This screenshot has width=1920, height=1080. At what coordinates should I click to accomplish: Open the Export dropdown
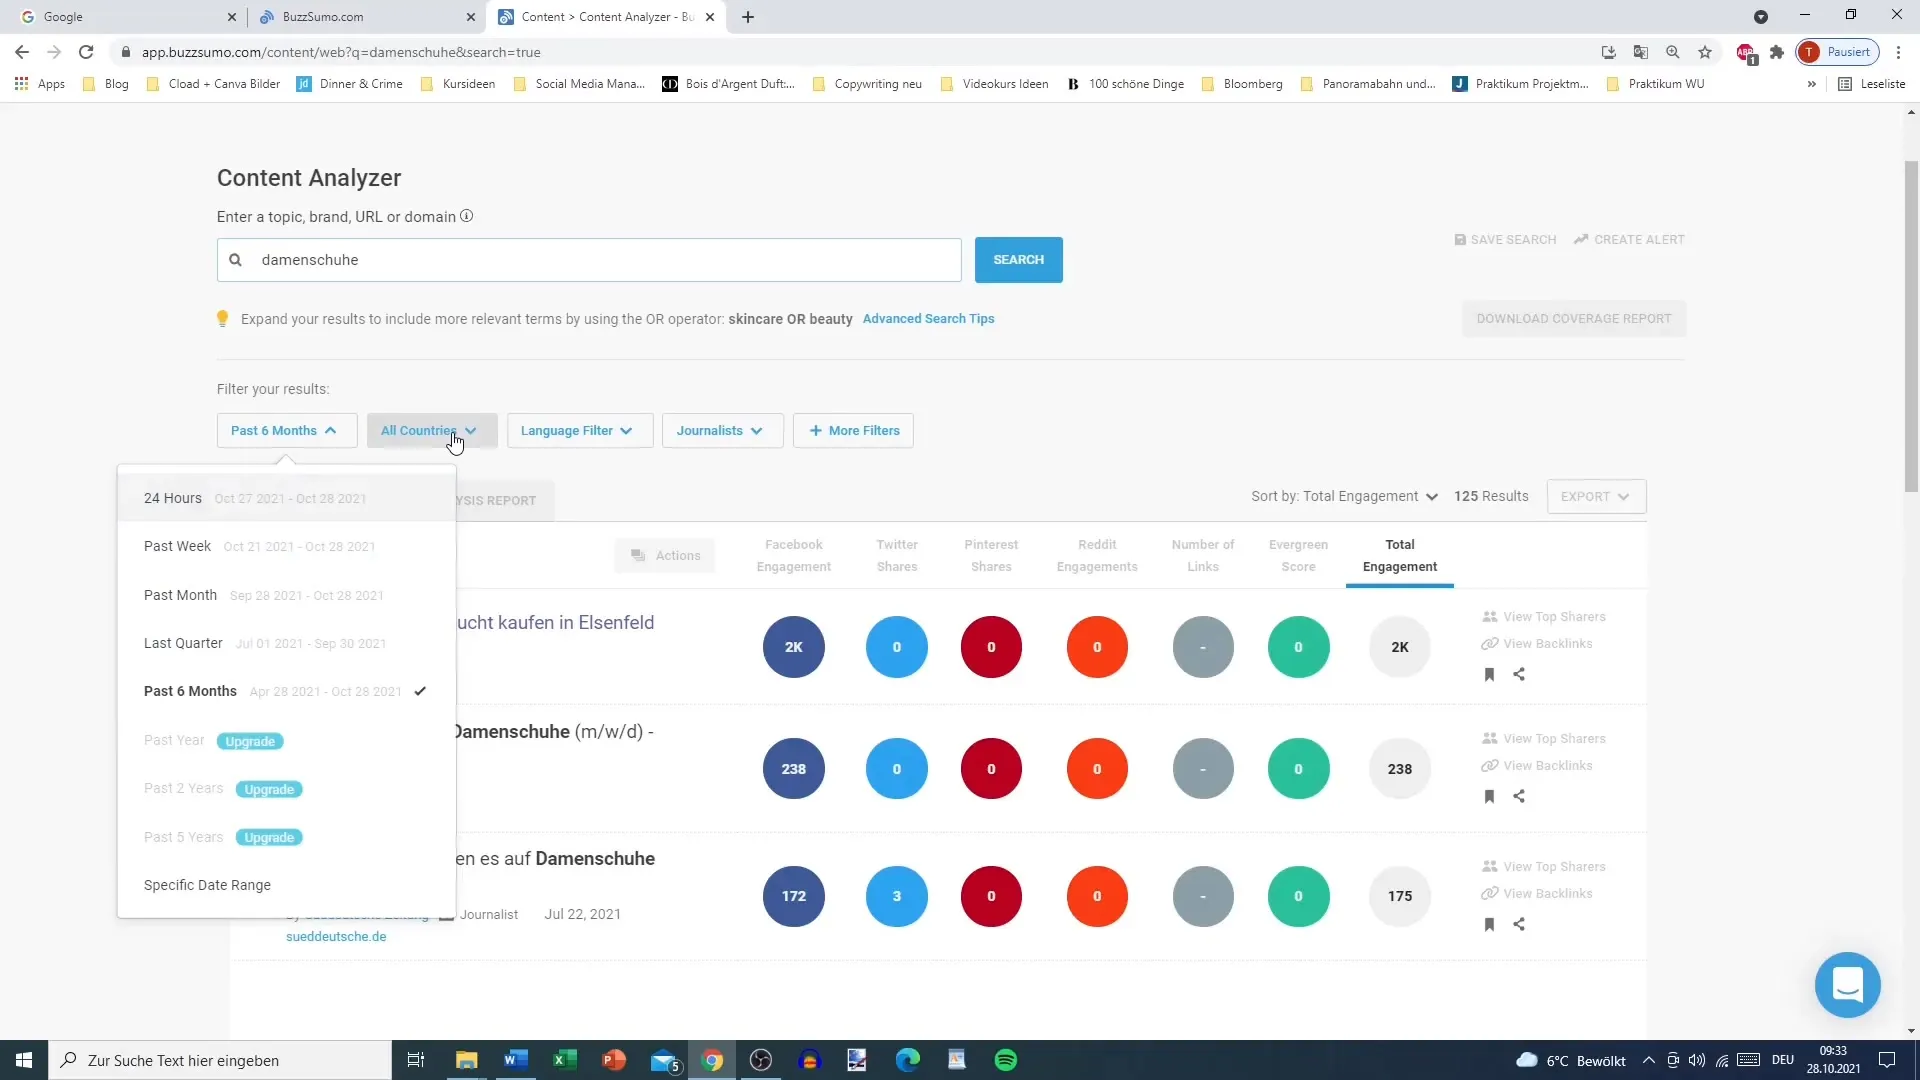(x=1596, y=497)
